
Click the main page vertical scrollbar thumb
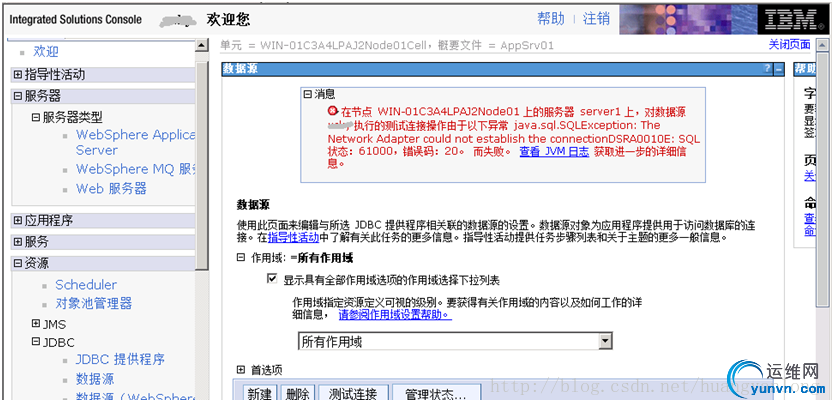point(822,179)
